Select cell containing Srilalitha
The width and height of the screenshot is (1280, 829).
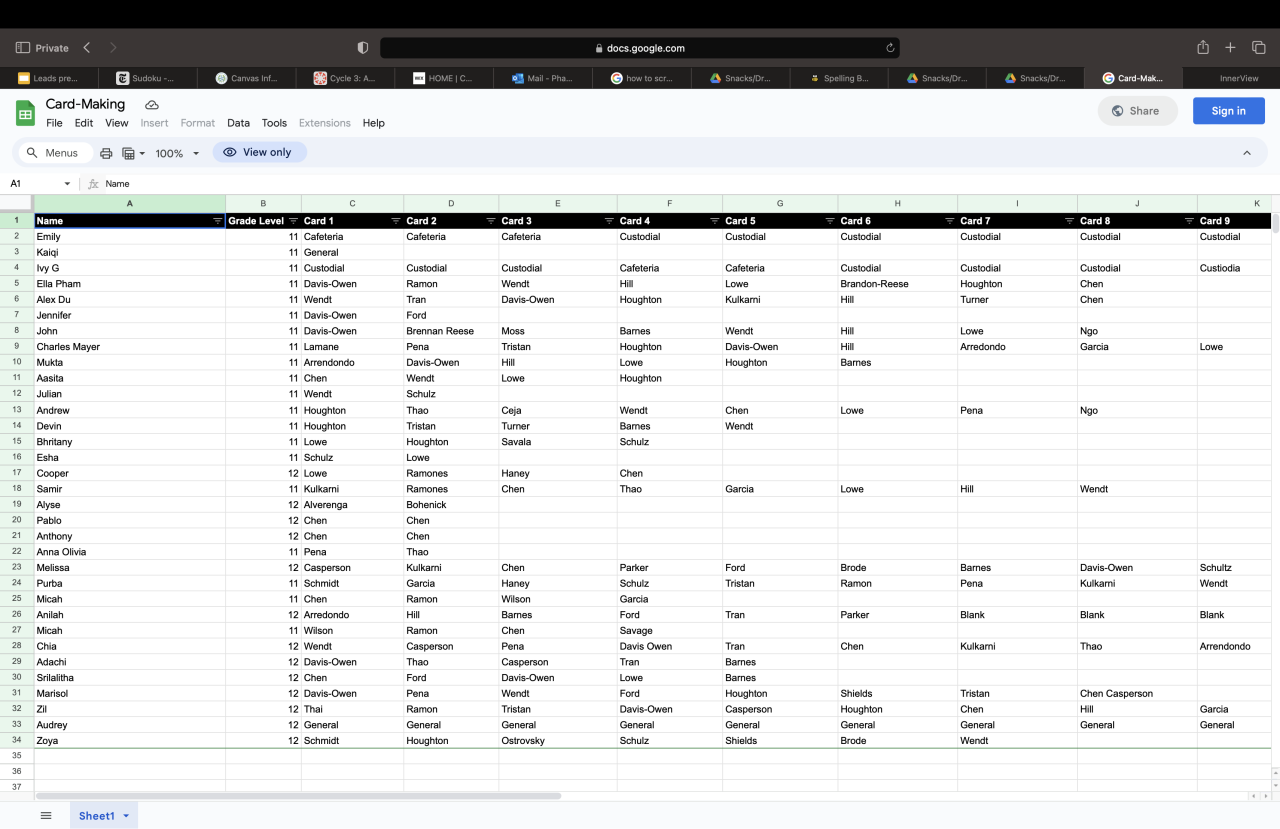click(x=130, y=678)
